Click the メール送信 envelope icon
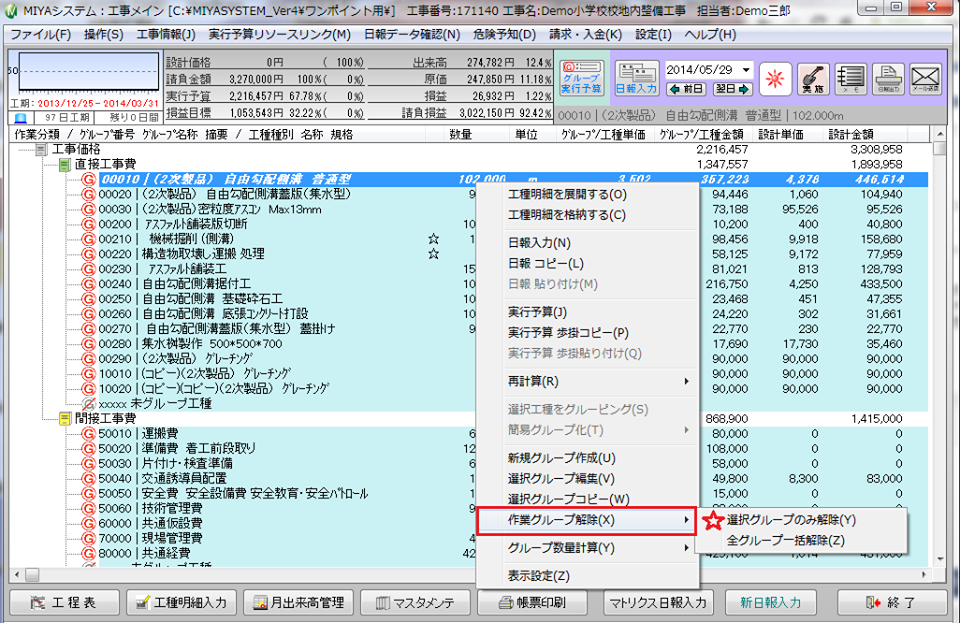The image size is (960, 623). (925, 79)
